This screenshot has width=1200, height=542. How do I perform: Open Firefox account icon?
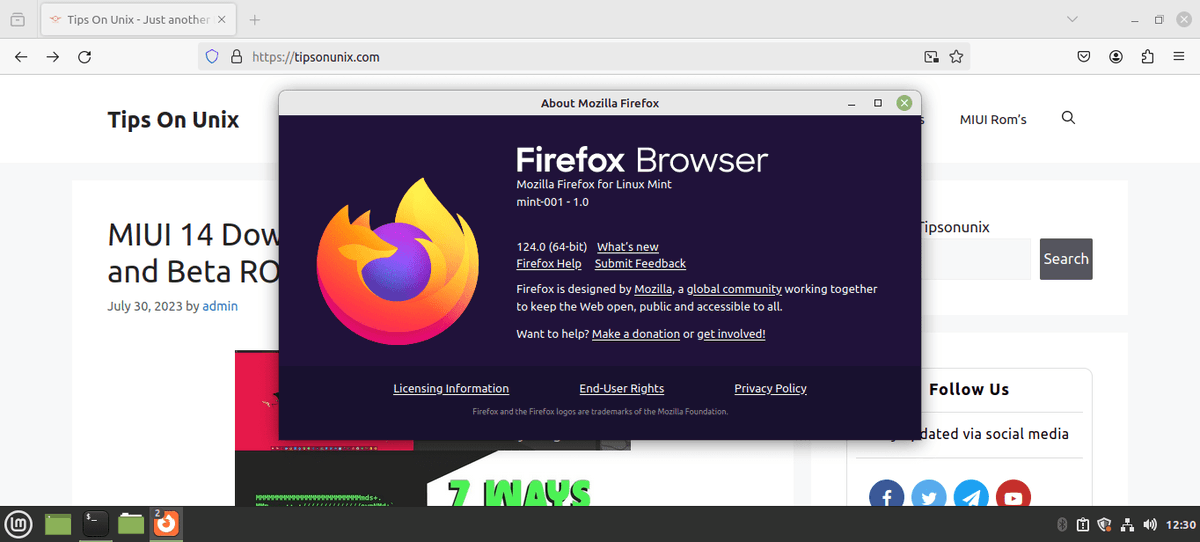[x=1116, y=57]
